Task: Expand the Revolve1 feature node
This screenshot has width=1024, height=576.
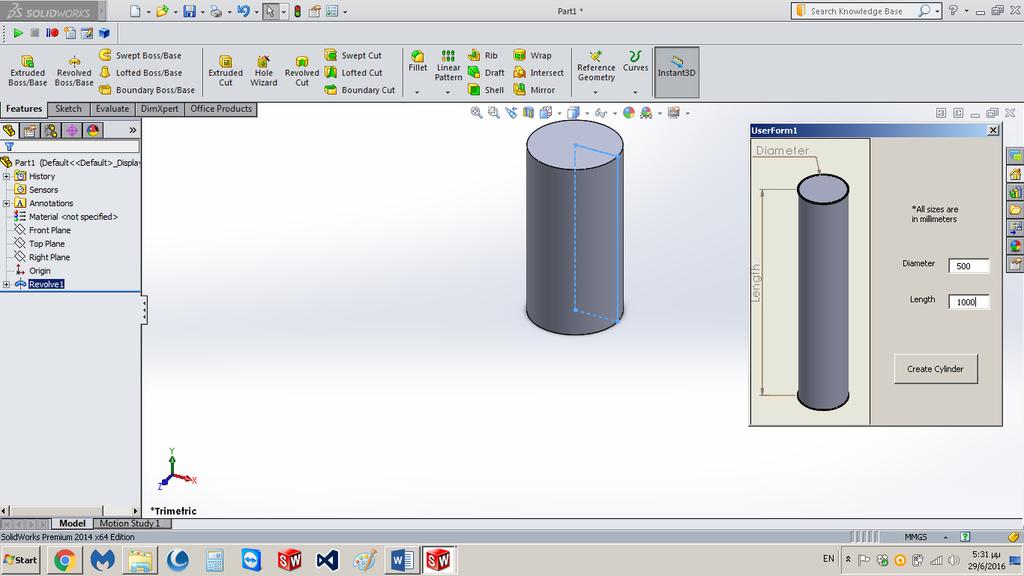Action: pyautogui.click(x=7, y=284)
